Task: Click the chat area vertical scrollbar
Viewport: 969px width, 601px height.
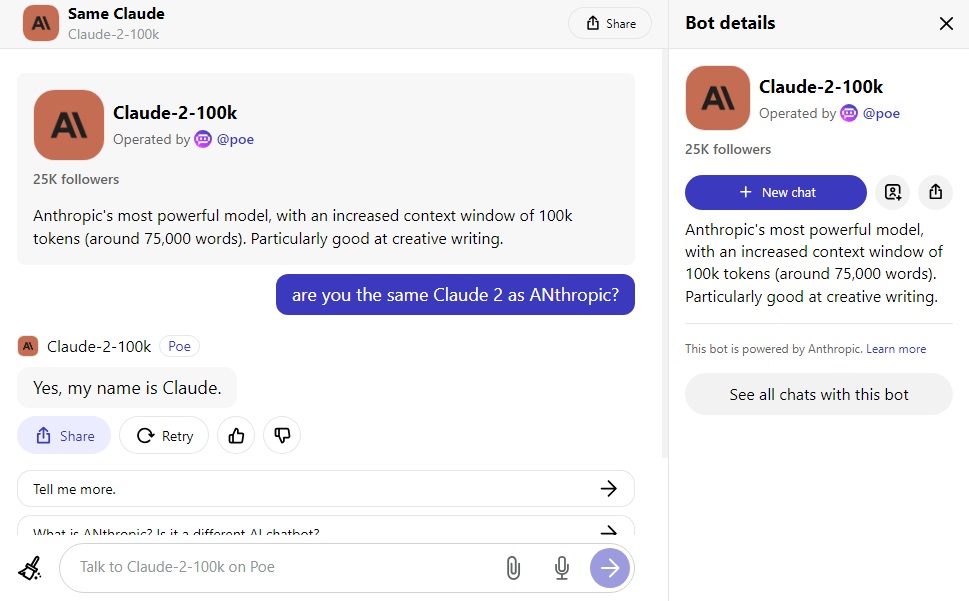Action: click(x=664, y=253)
